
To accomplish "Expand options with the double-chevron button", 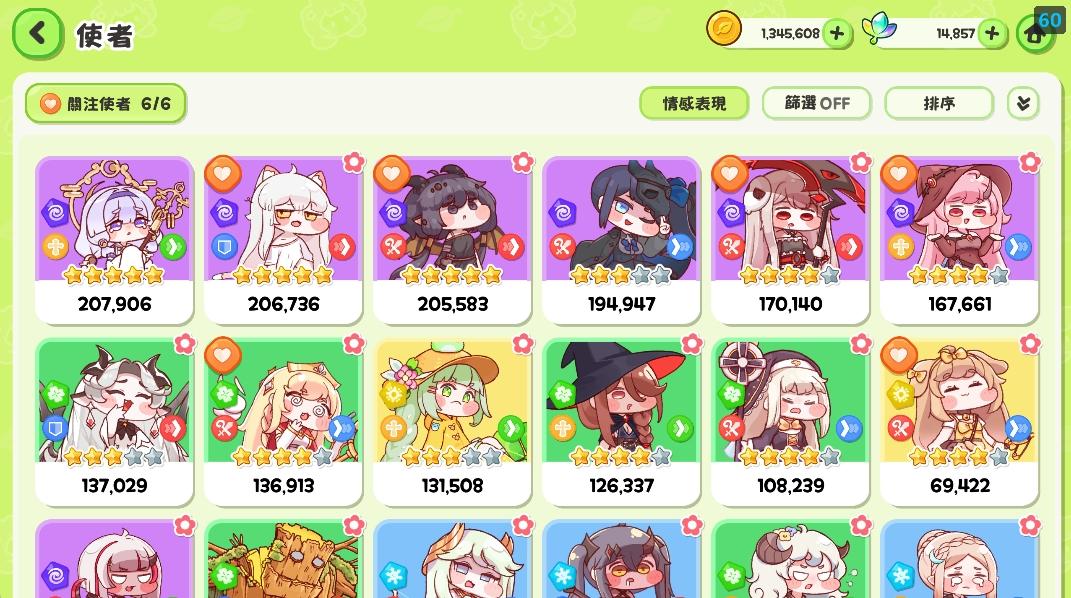I will tap(1023, 104).
